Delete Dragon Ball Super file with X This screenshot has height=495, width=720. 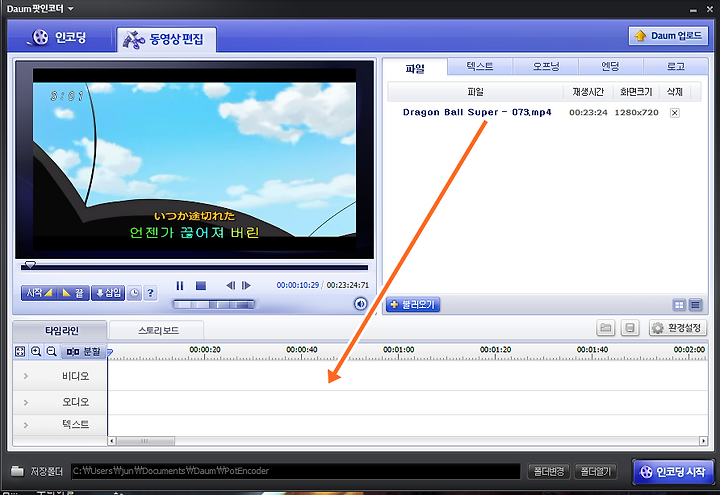point(675,112)
